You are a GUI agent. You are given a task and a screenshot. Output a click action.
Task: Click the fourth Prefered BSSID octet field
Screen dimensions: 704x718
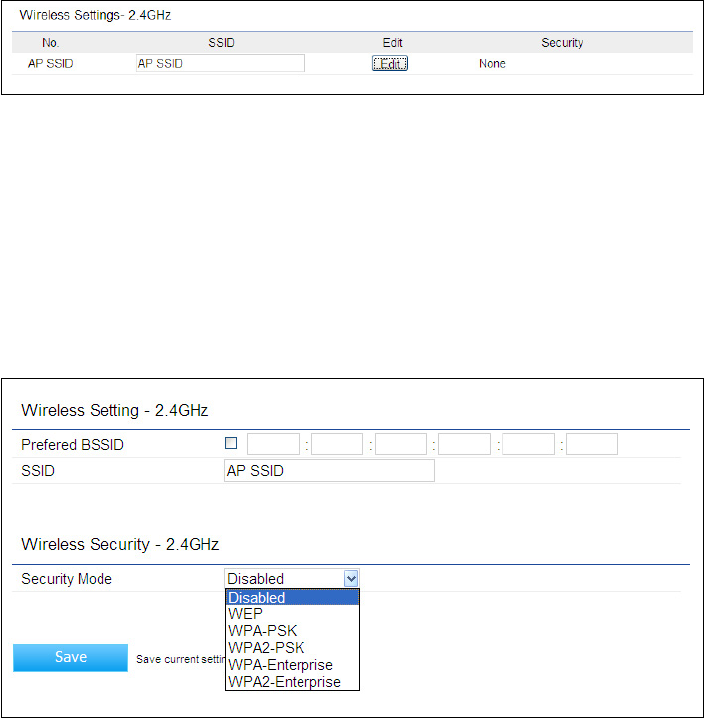pos(464,444)
